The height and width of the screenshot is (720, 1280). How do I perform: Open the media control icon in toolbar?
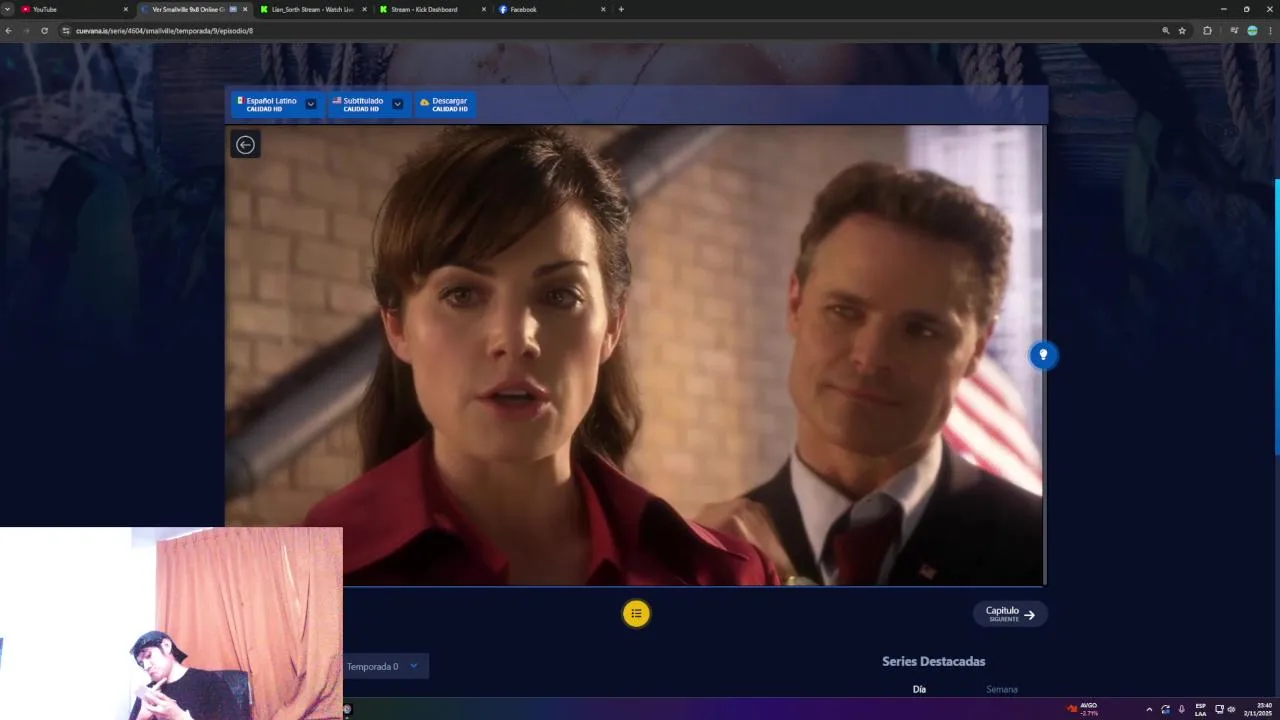tap(1234, 31)
